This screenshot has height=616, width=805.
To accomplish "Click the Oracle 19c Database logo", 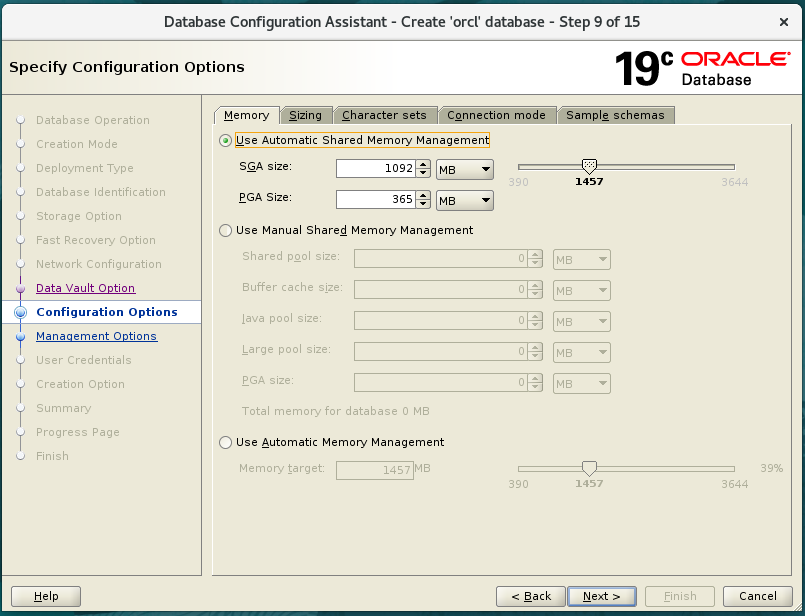I will click(x=702, y=68).
